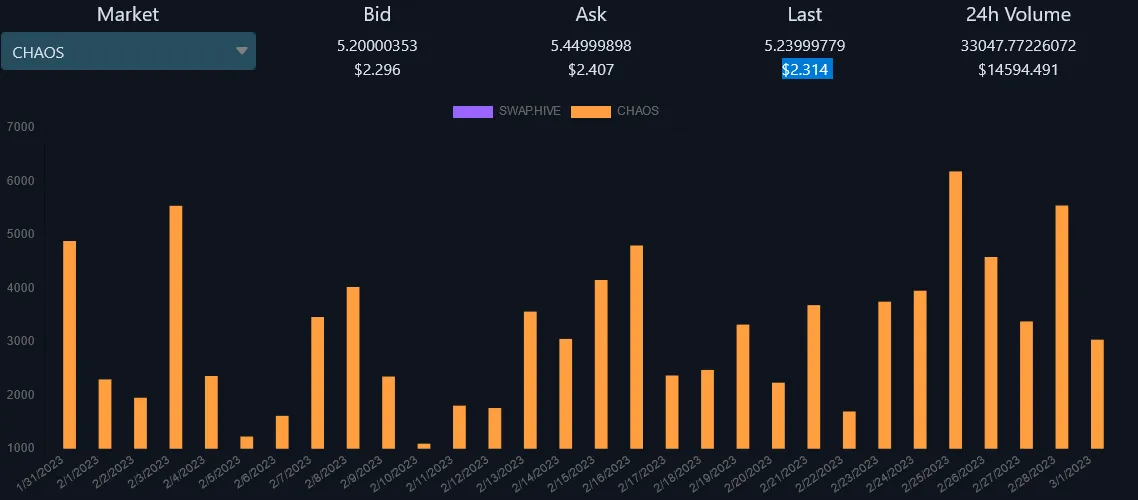Click the 2/2/2023 volume bar
1138x500 pixels.
[141, 423]
